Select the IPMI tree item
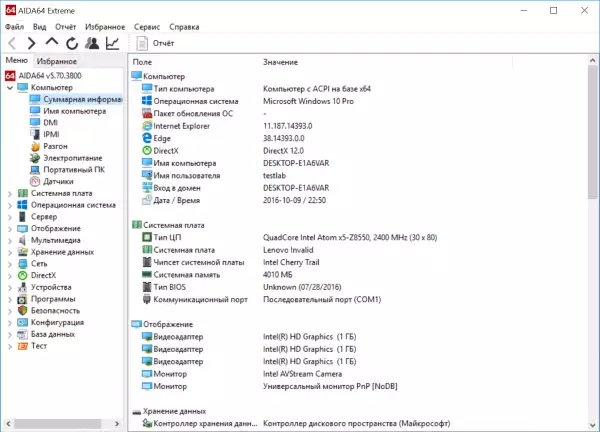Screen dimensions: 600x432 [51, 134]
